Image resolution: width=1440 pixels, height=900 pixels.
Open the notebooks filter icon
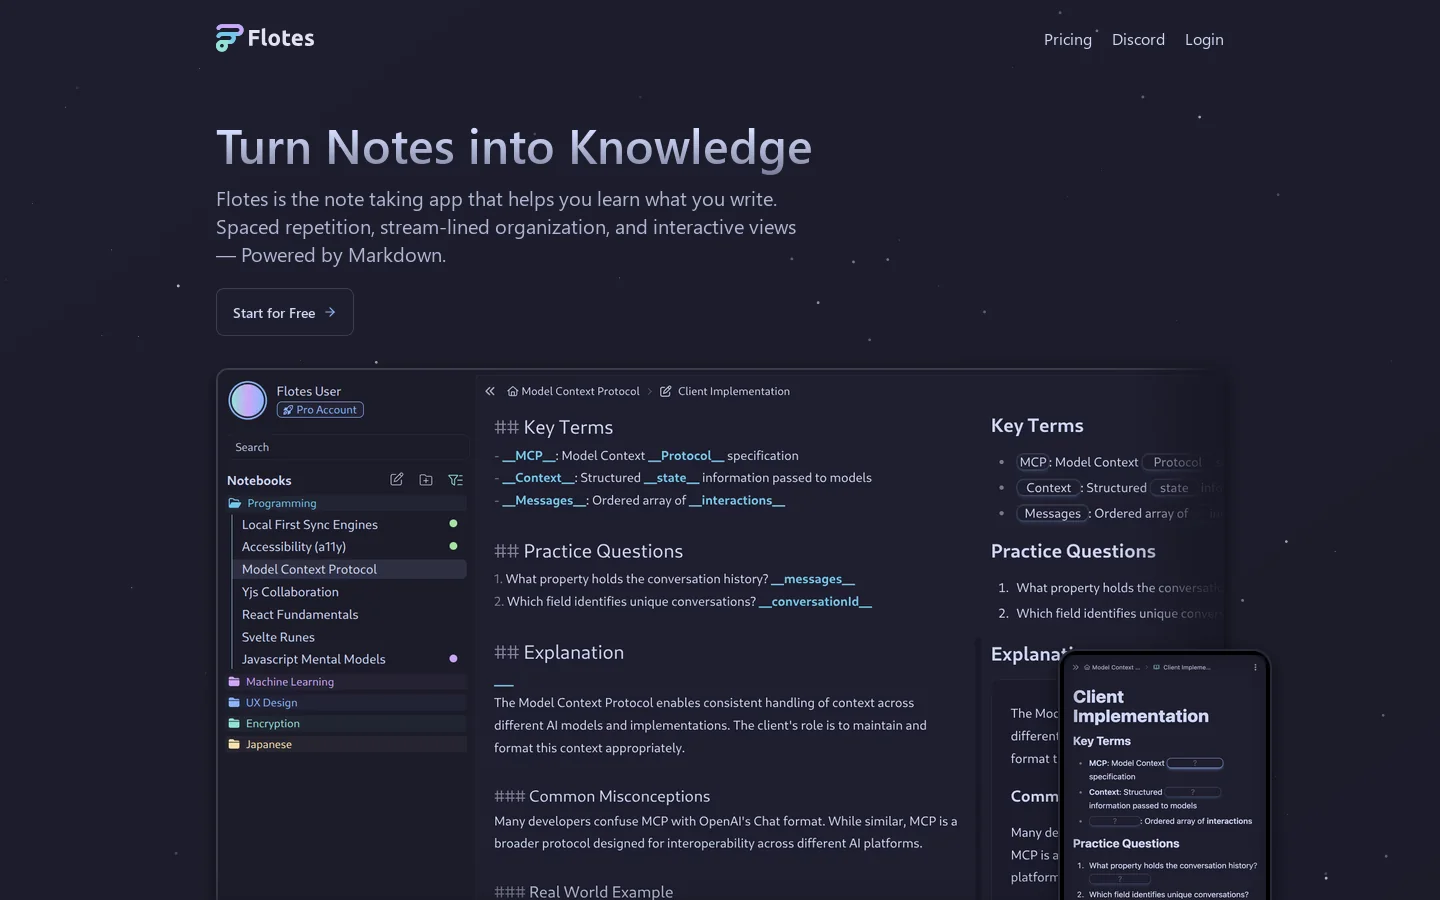pyautogui.click(x=456, y=480)
